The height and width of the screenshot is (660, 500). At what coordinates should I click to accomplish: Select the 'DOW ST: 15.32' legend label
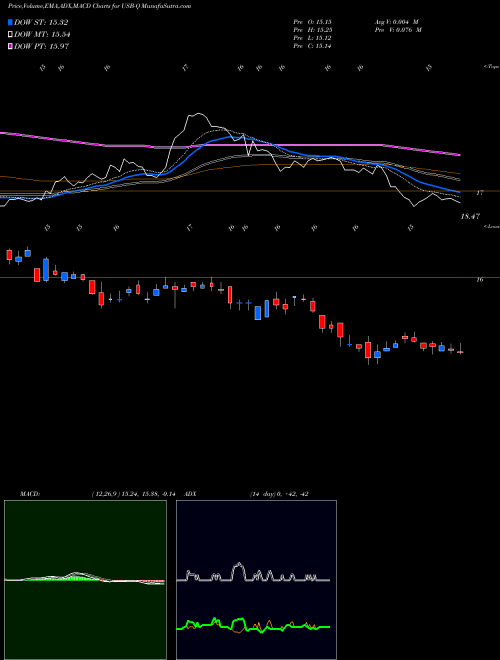point(41,23)
